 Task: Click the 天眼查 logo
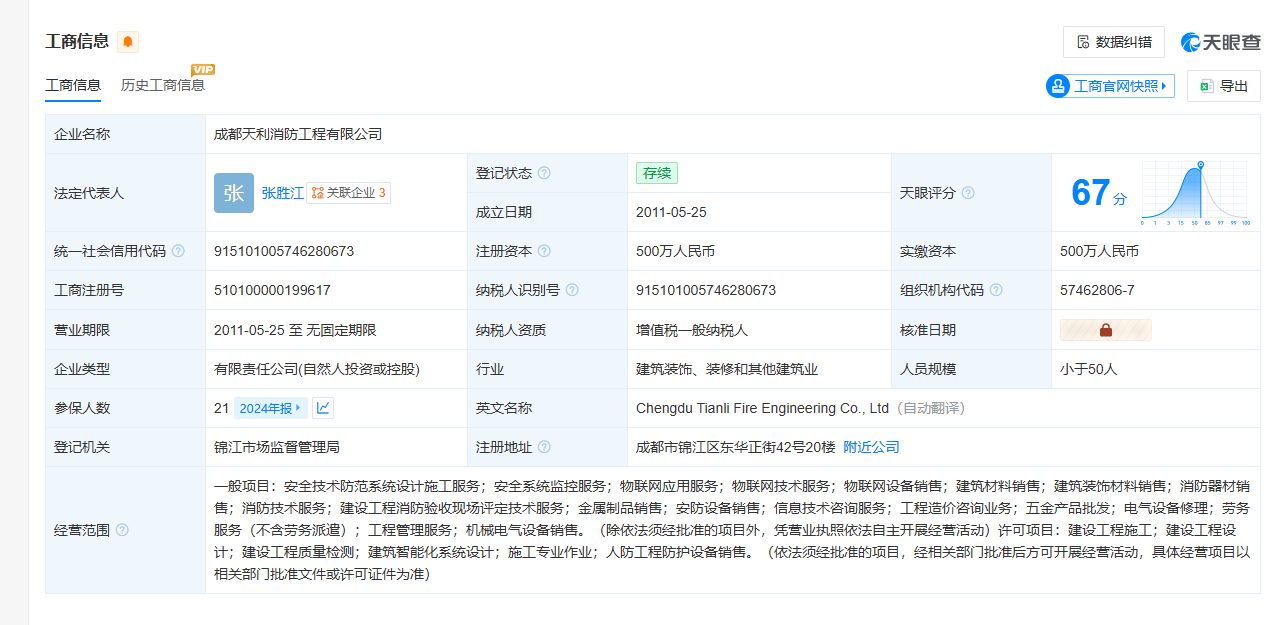point(1220,42)
